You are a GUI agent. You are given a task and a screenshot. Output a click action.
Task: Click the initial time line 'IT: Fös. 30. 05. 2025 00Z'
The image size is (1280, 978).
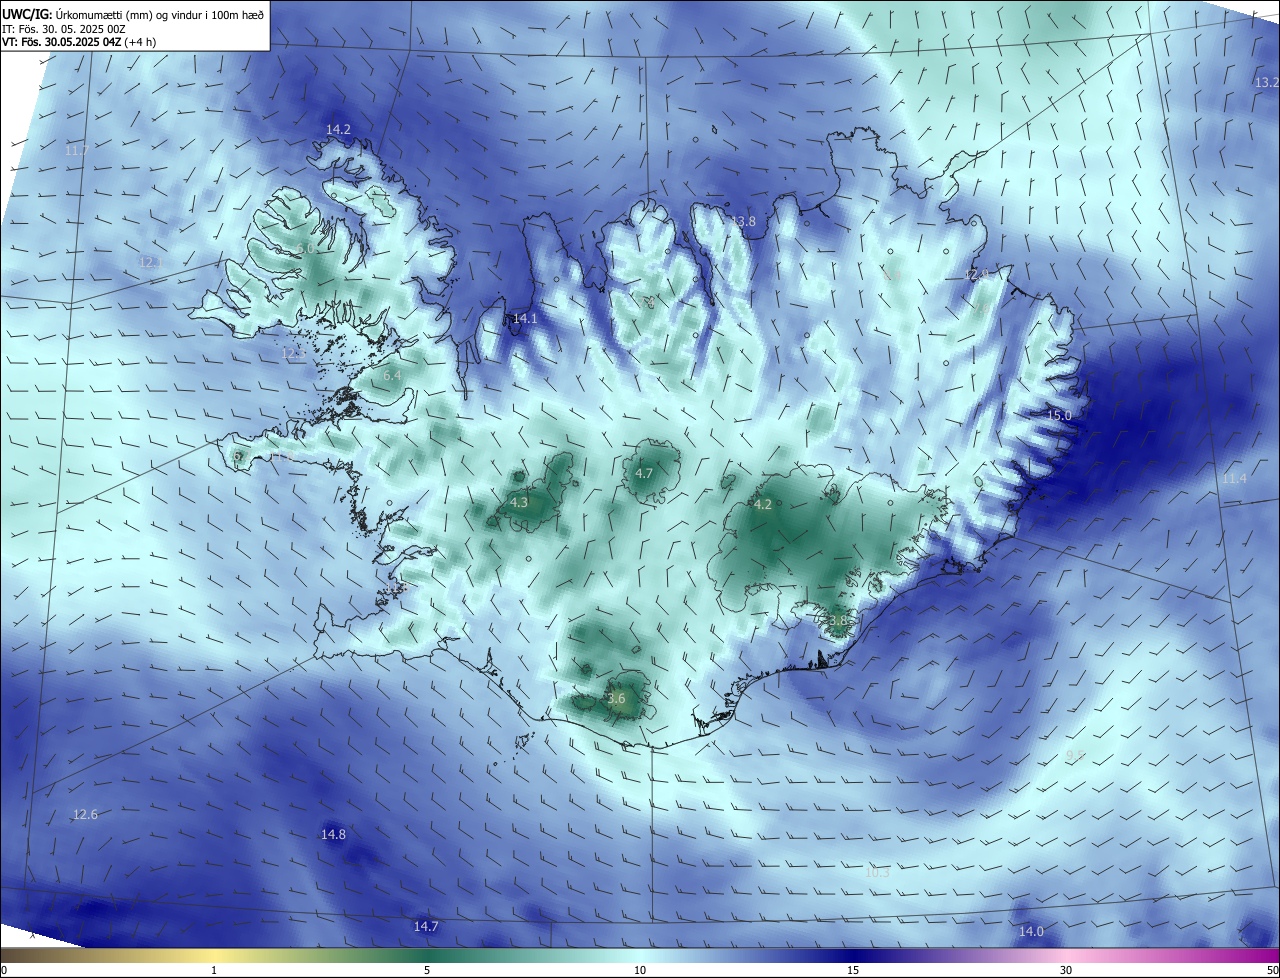63,29
